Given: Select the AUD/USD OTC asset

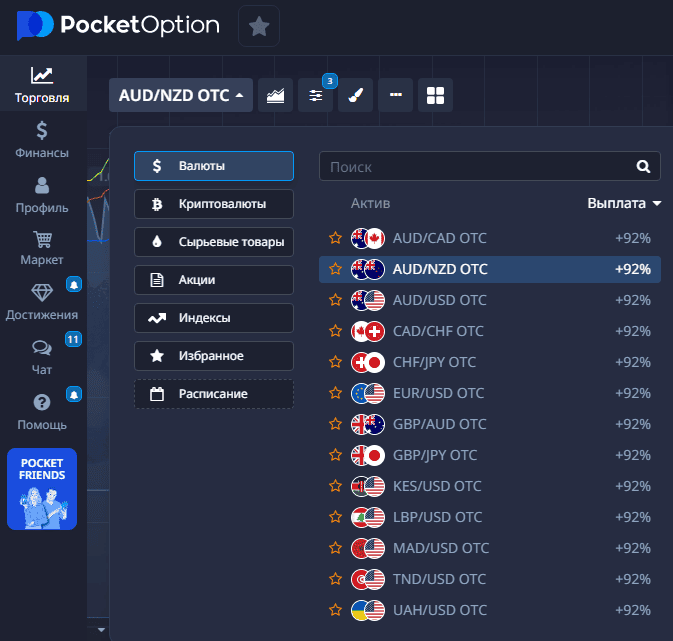Looking at the screenshot, I should pyautogui.click(x=490, y=300).
